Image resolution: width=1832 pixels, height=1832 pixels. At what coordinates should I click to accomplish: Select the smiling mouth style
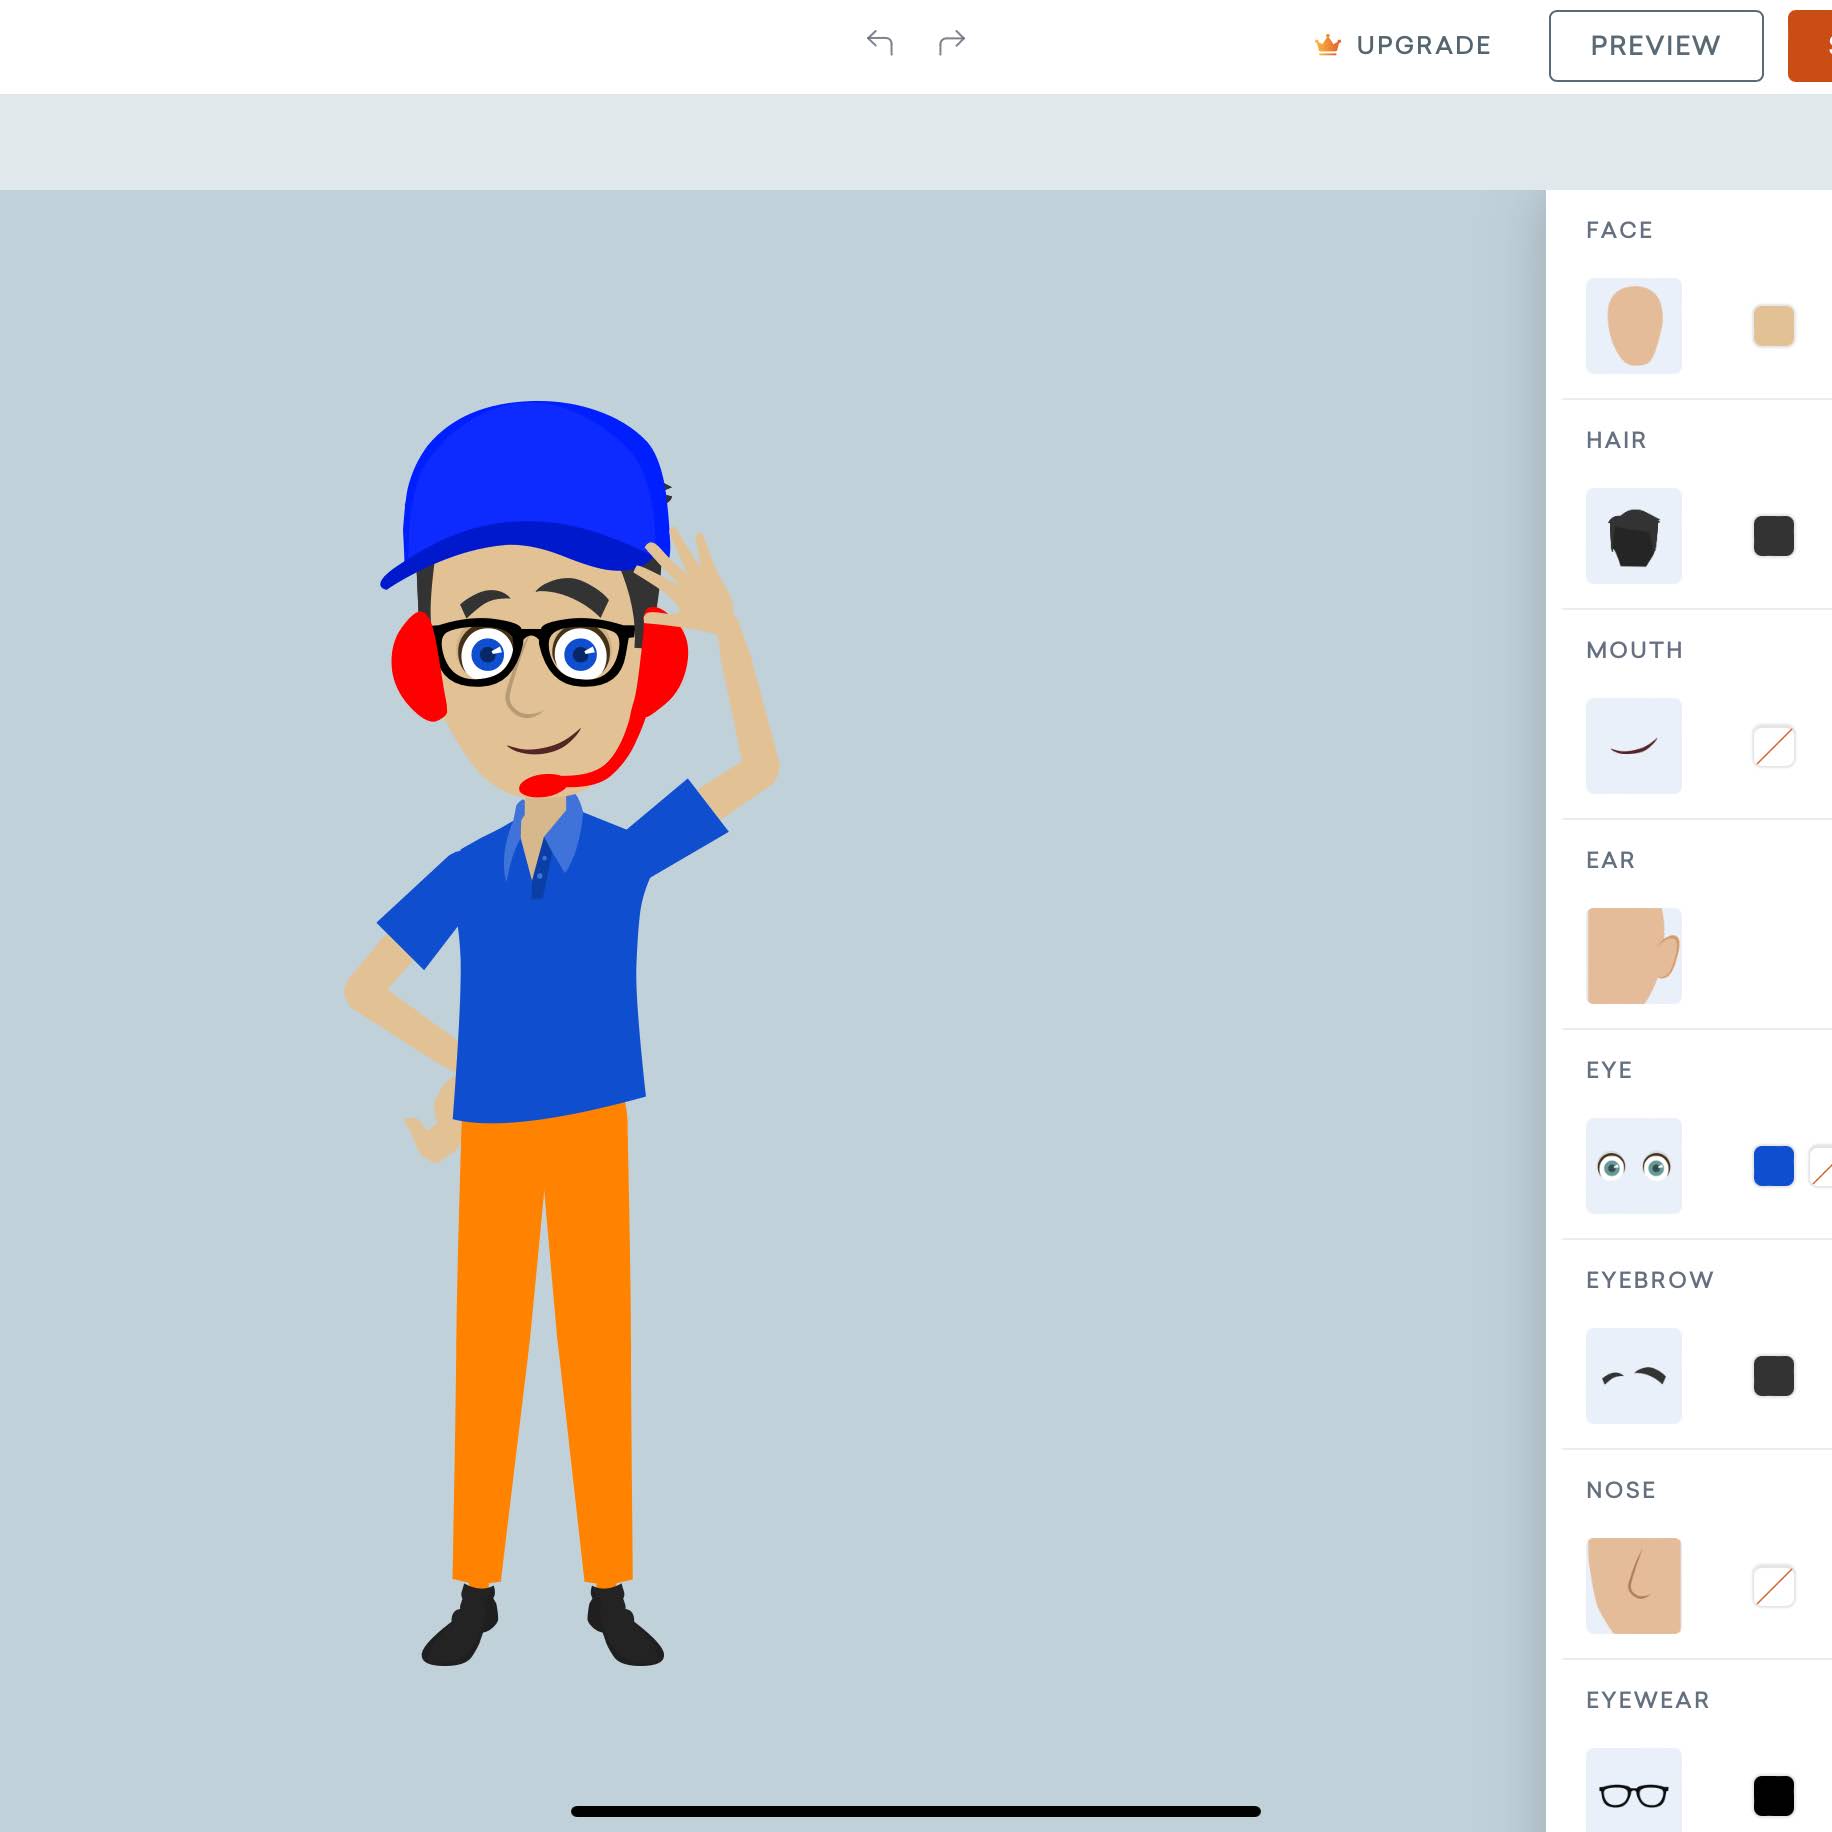1632,745
